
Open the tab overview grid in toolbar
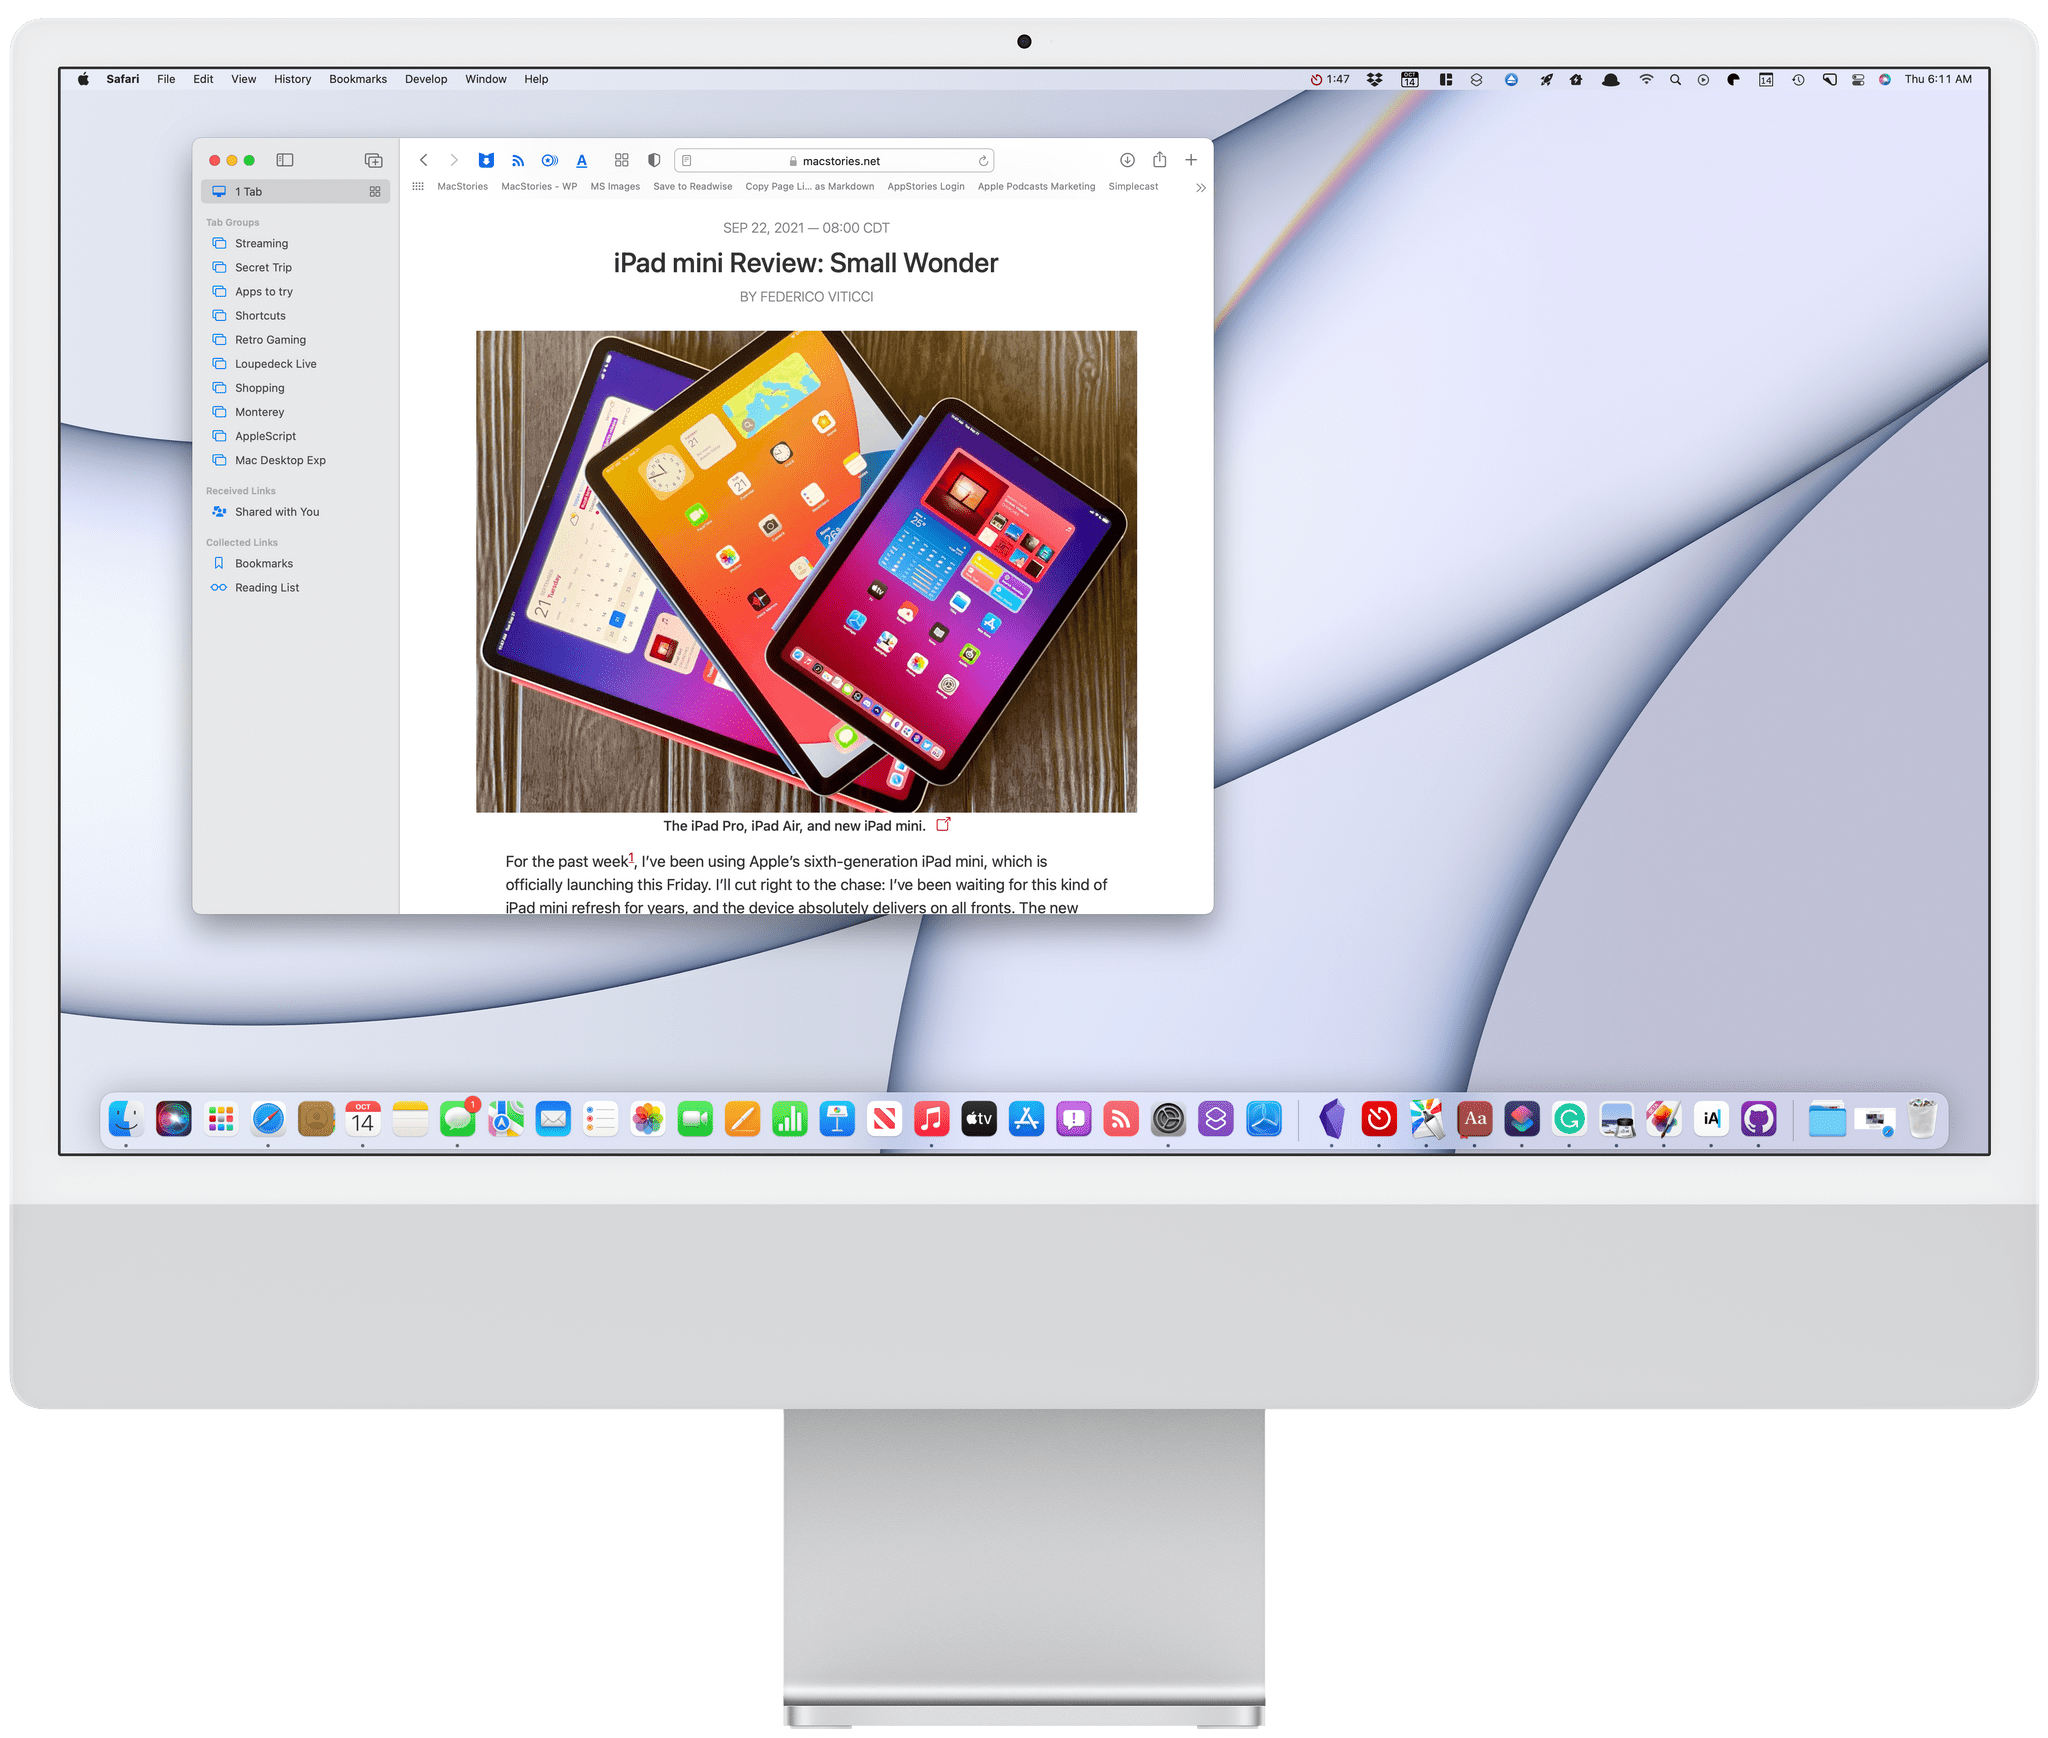[x=622, y=160]
